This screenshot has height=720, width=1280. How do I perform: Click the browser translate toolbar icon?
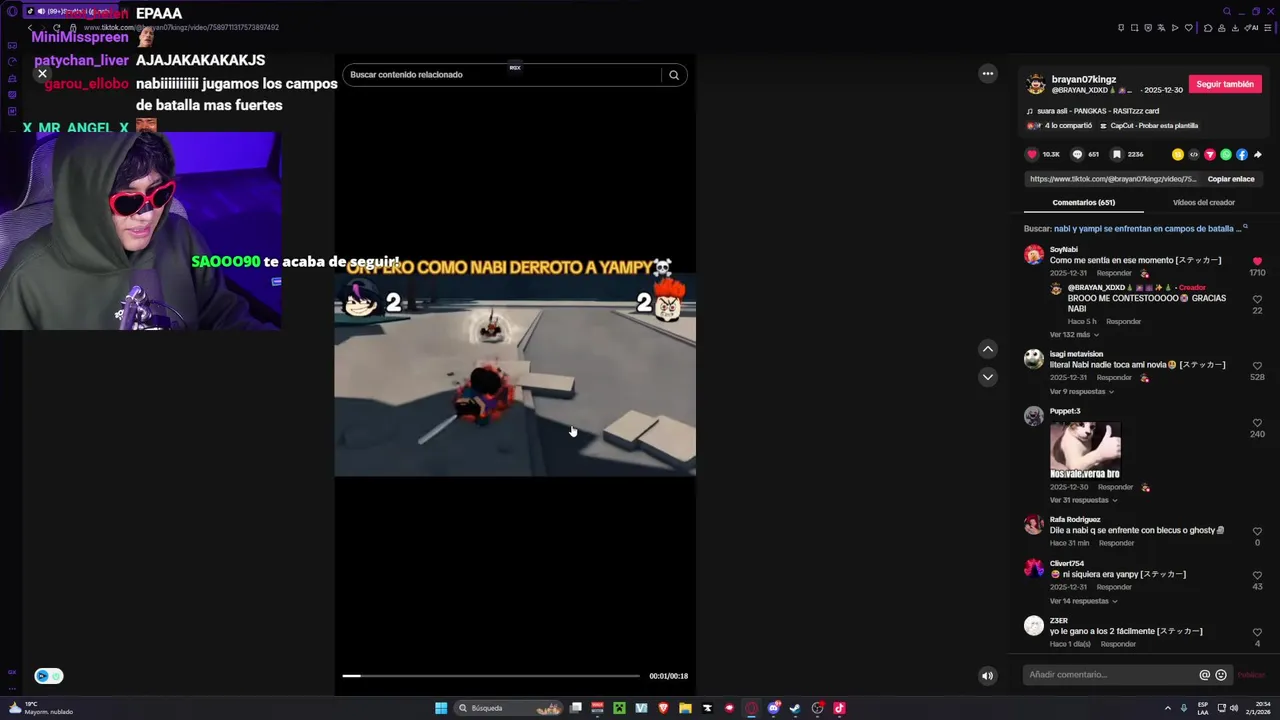click(x=1161, y=28)
